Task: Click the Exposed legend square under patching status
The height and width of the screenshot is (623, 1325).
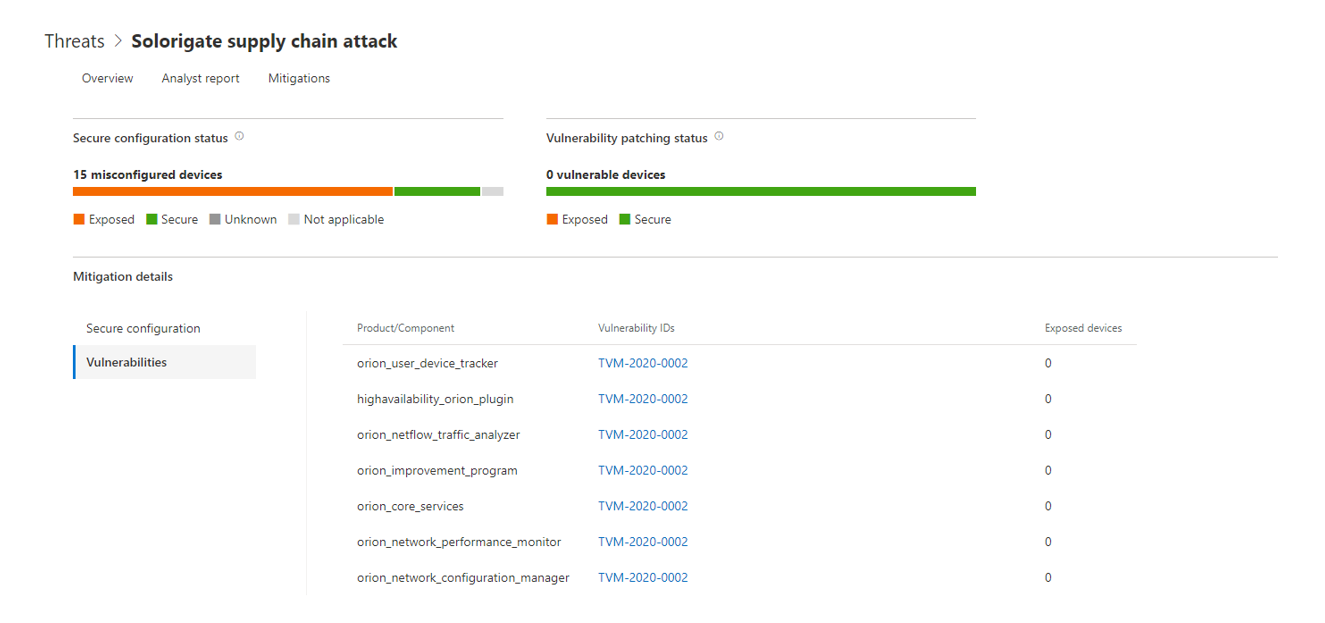Action: click(551, 218)
